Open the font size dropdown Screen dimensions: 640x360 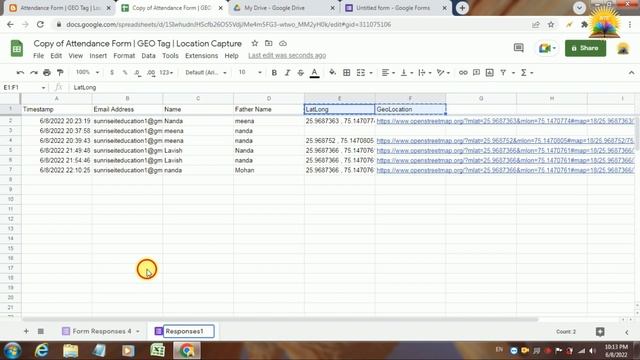250,72
